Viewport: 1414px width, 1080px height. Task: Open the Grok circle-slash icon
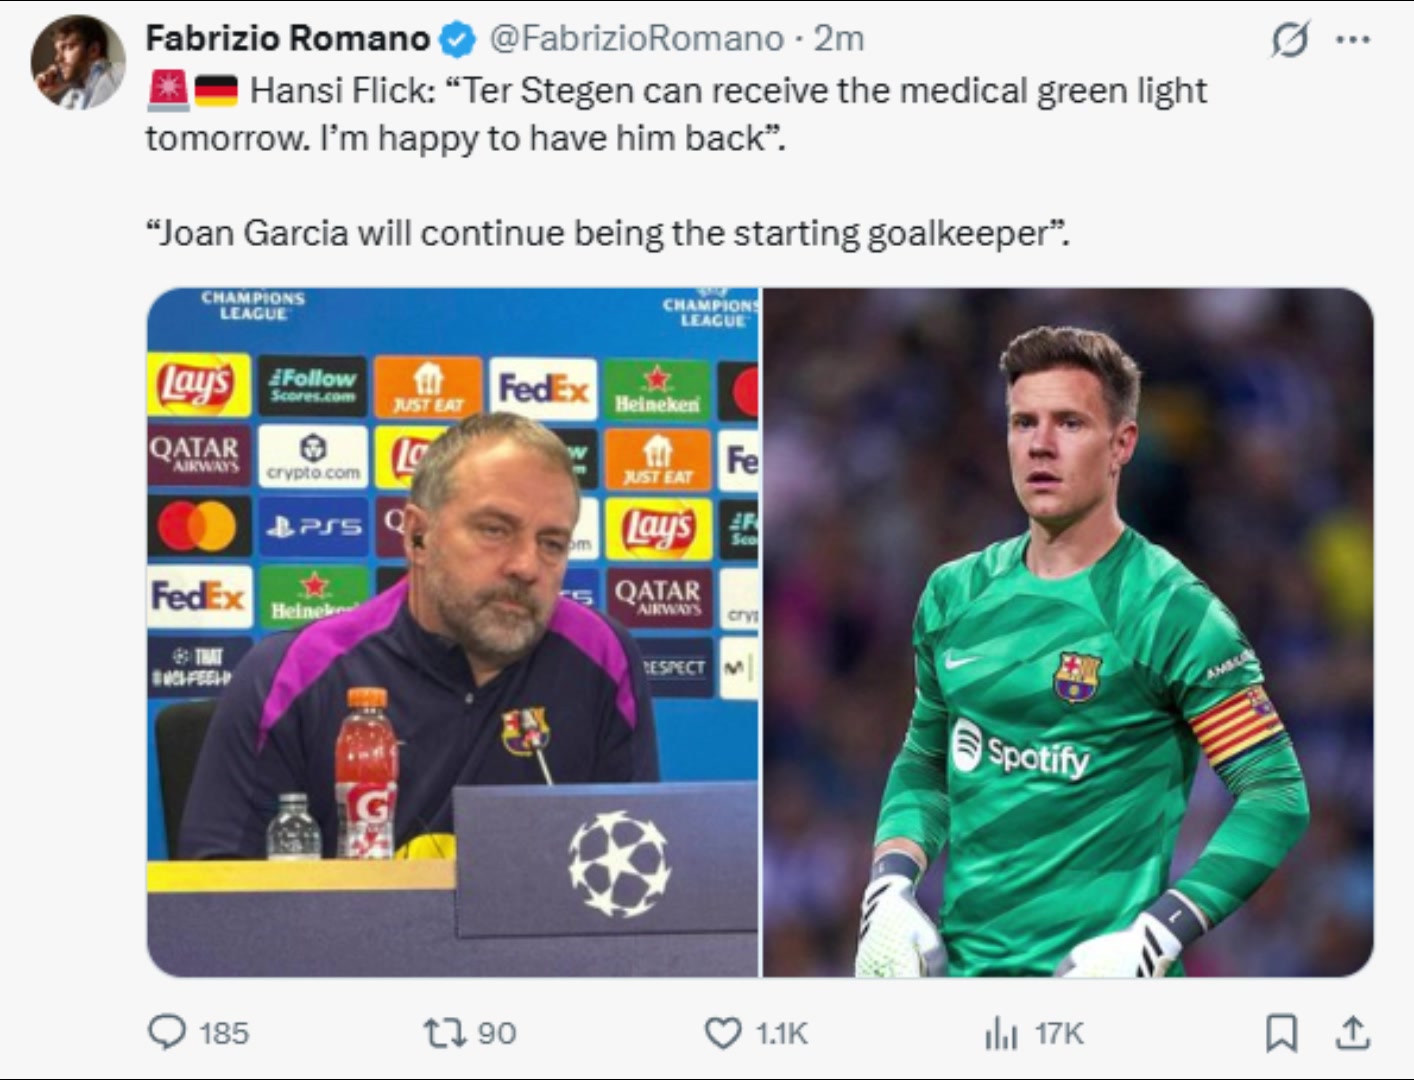point(1289,40)
